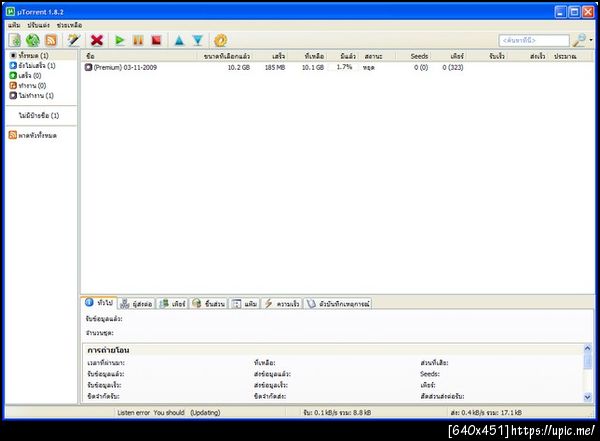This screenshot has height=441, width=600.
Task: Click the Create New Torrent wand icon
Action: tap(73, 40)
